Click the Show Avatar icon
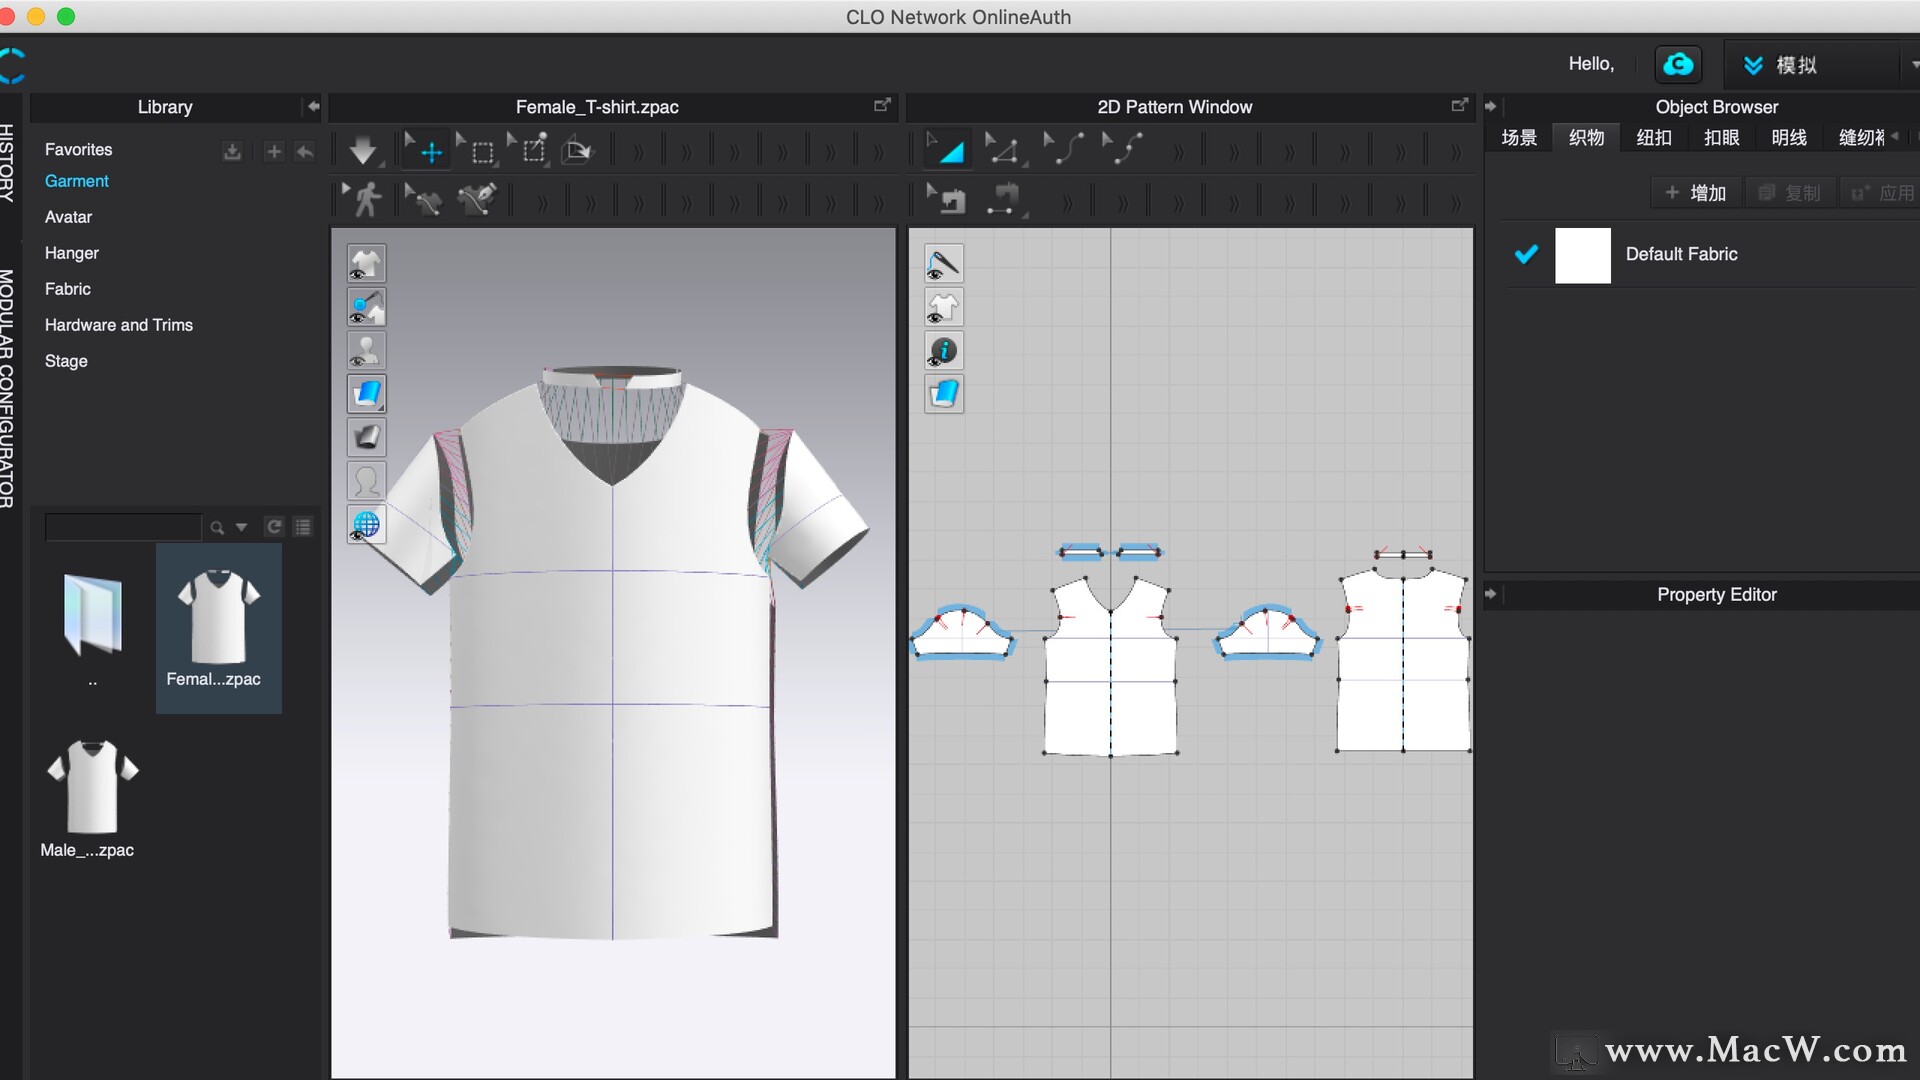This screenshot has height=1080, width=1920. 367,349
